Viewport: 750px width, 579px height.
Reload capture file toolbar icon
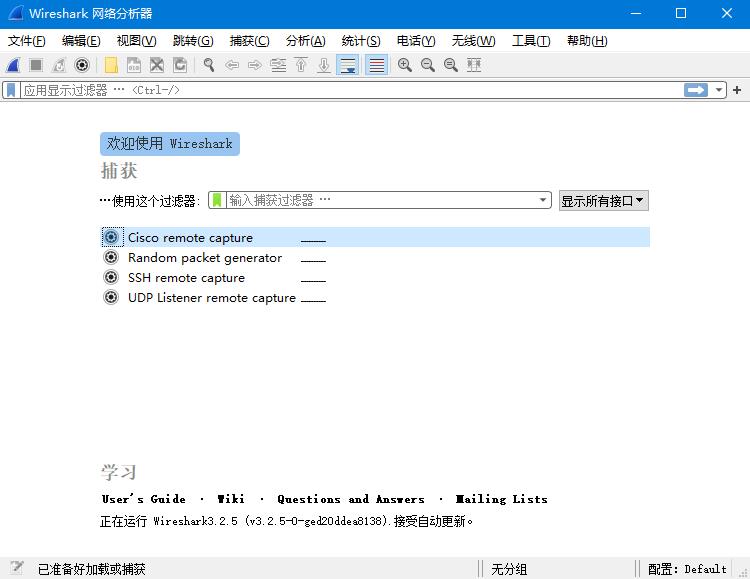pos(180,65)
